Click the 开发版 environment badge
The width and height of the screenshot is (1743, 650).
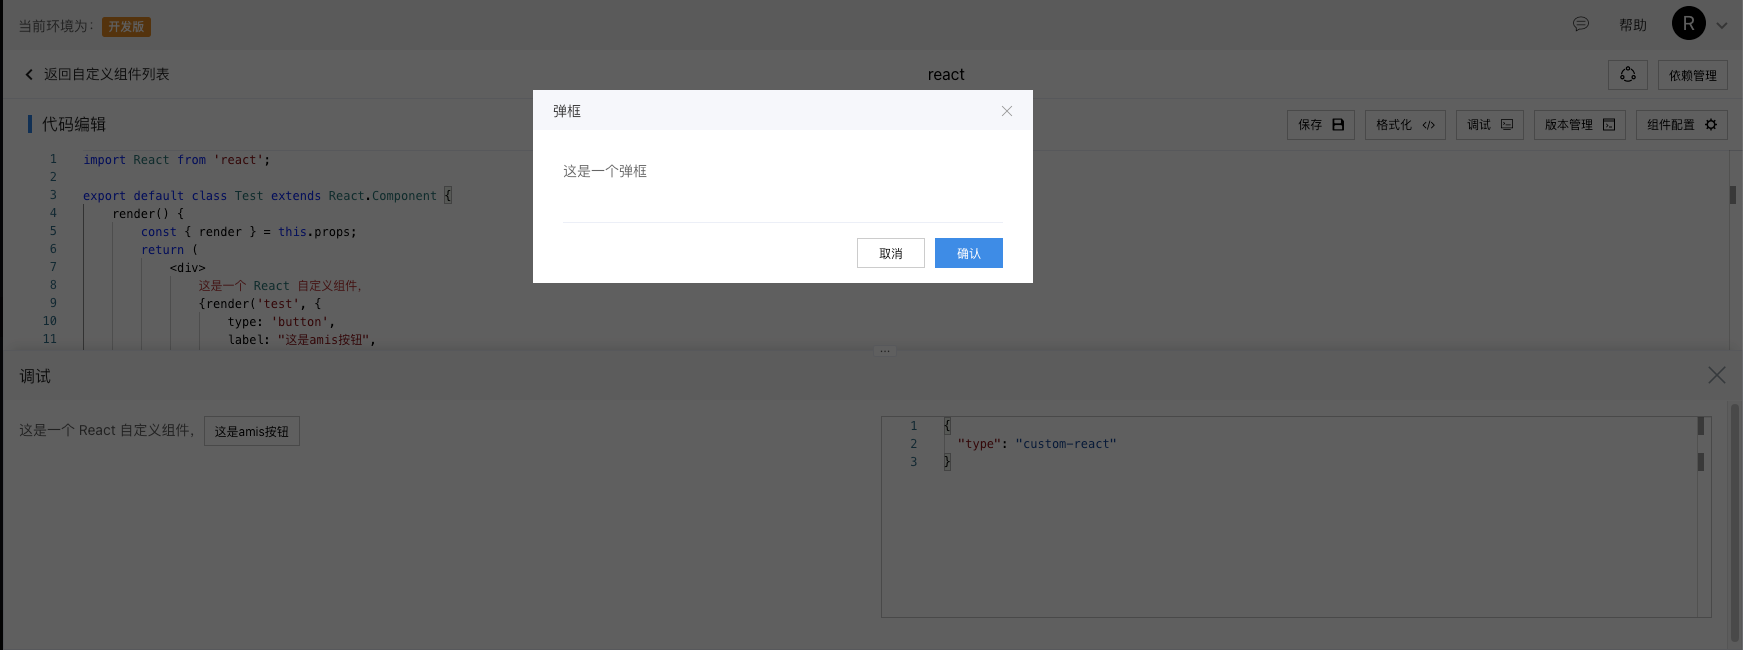point(126,27)
